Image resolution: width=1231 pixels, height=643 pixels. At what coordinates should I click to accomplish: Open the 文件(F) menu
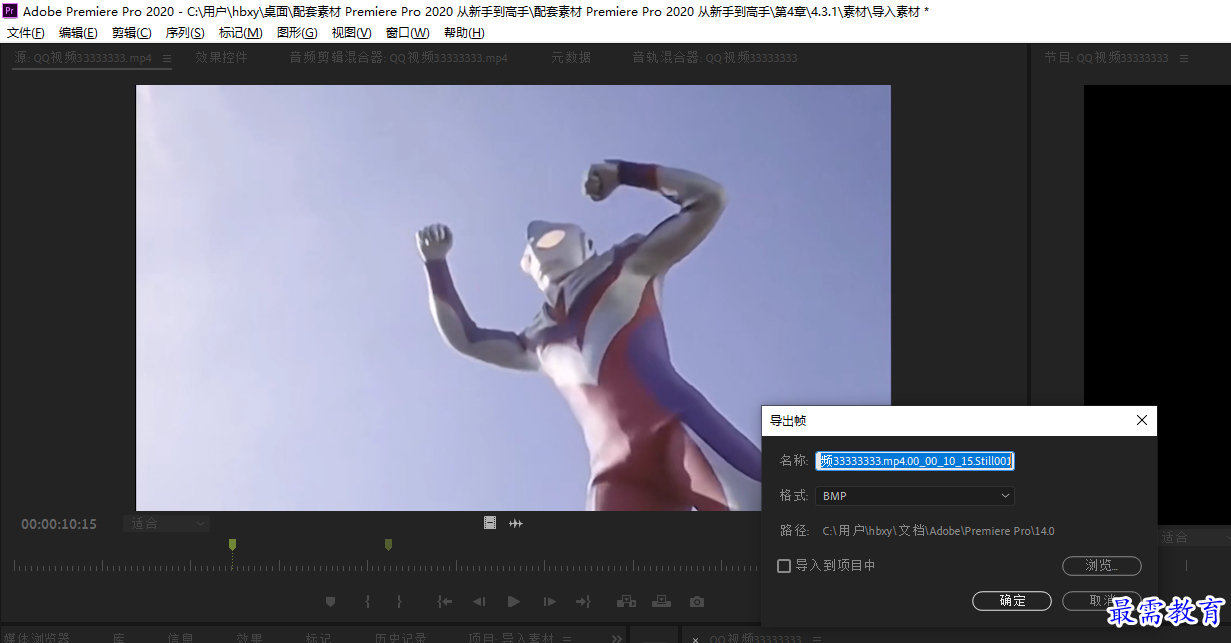click(26, 33)
